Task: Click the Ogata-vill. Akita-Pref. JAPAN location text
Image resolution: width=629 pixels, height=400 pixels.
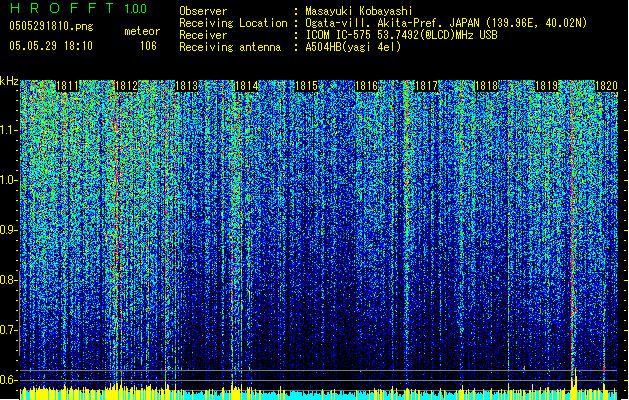Action: coord(446,23)
